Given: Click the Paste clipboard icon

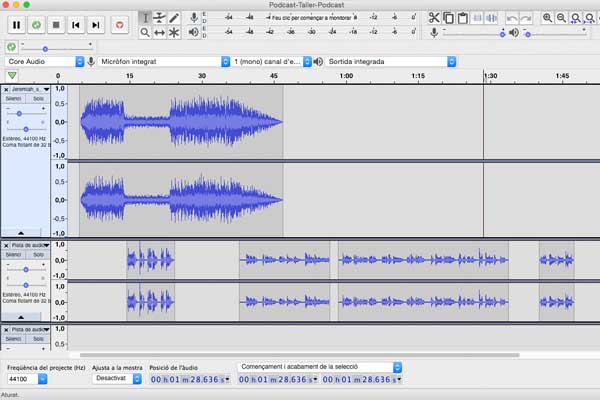Looking at the screenshot, I should tap(463, 18).
